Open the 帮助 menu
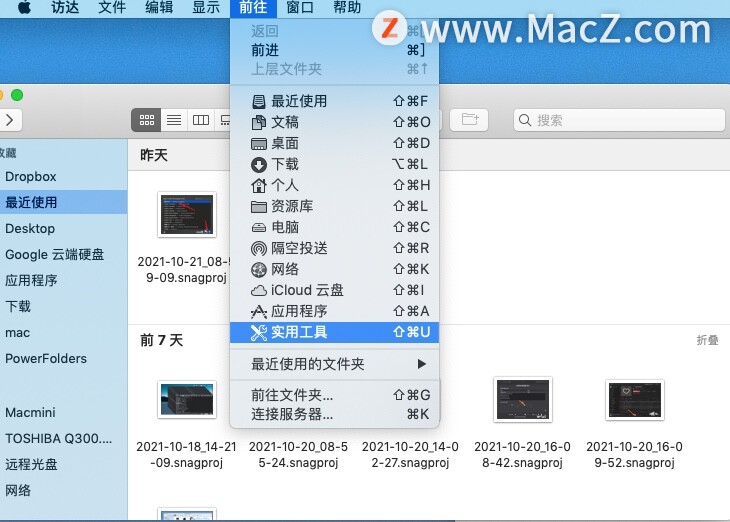The image size is (730, 522). coord(347,7)
